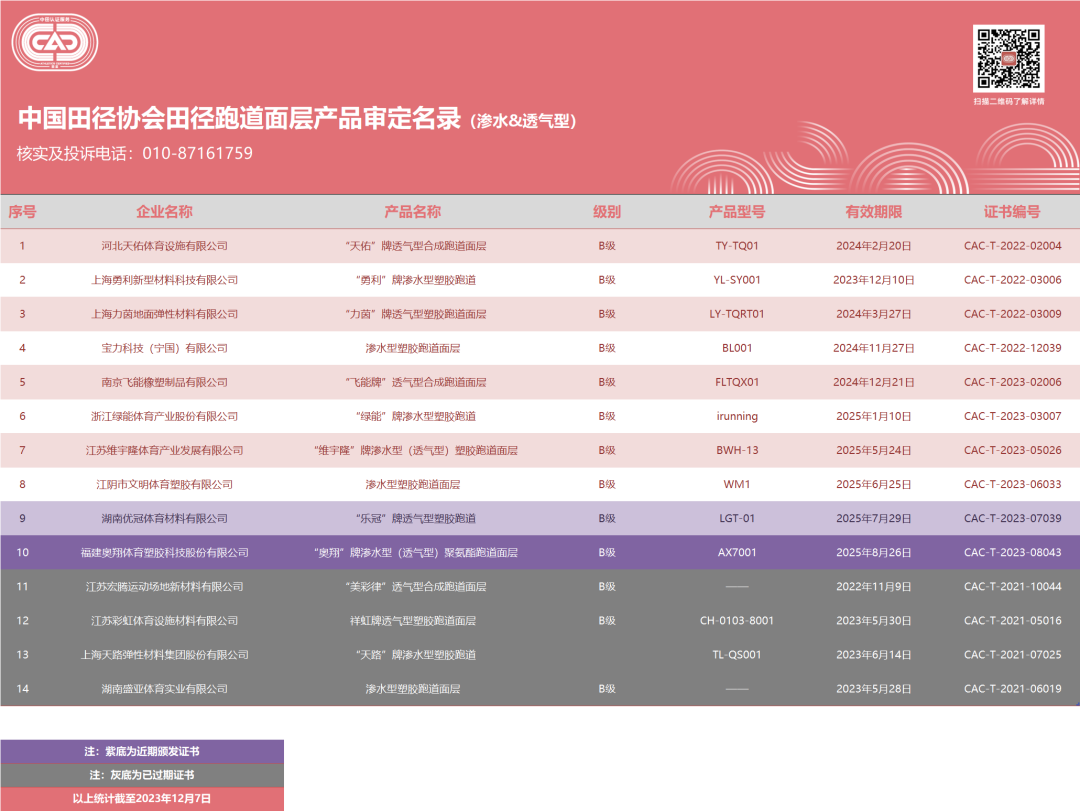Click the main title 中国田径协会田径跑道面层产品审定名录
The image size is (1080, 811).
(239, 118)
